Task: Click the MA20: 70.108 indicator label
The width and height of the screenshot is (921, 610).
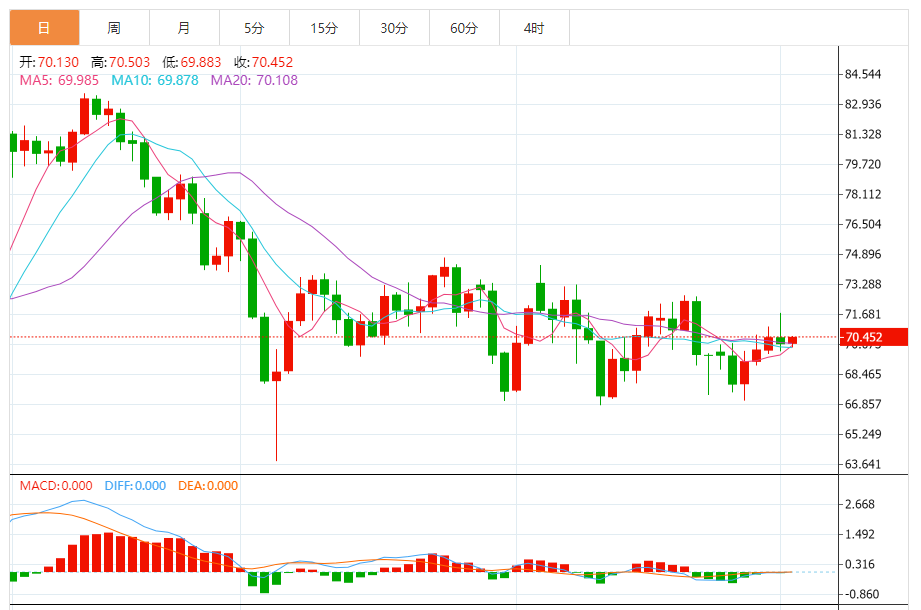Action: click(x=254, y=80)
